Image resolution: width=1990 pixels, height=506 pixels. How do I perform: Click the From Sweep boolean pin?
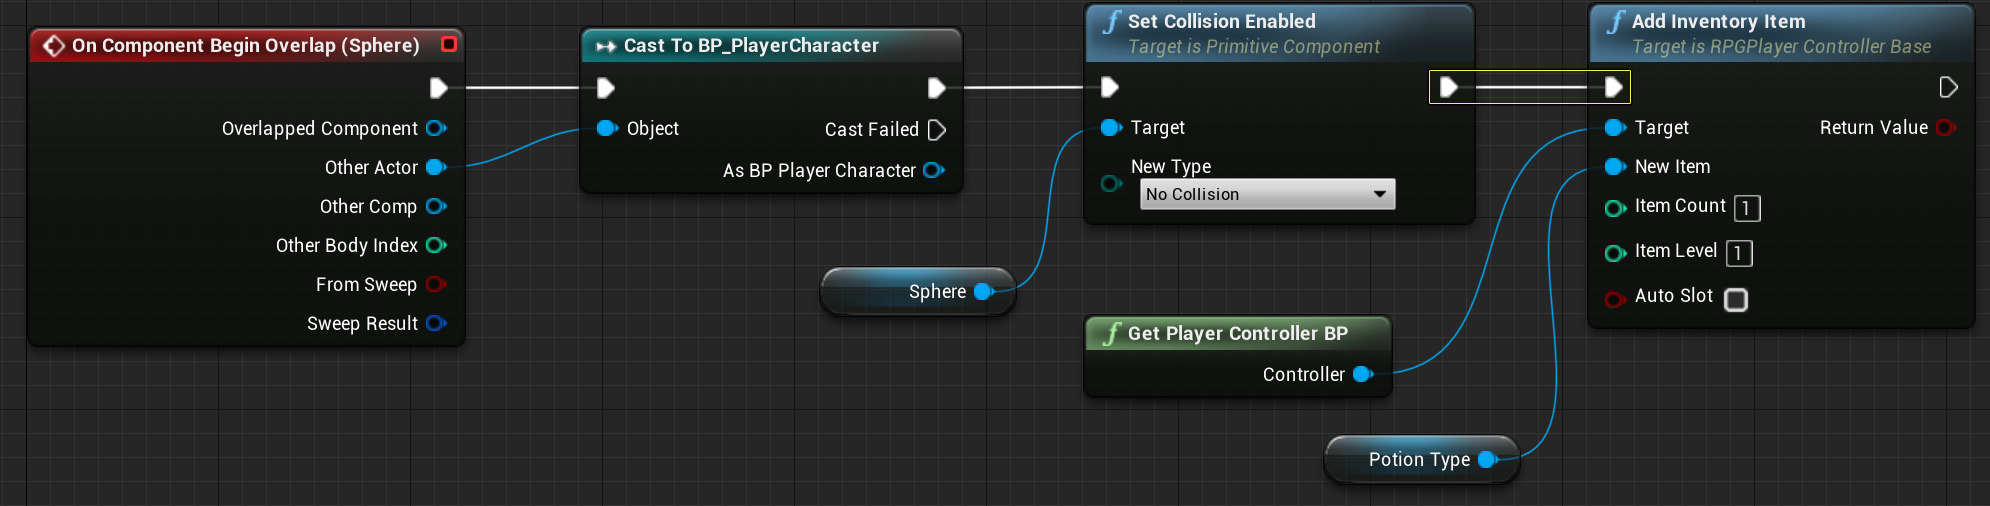pos(435,284)
